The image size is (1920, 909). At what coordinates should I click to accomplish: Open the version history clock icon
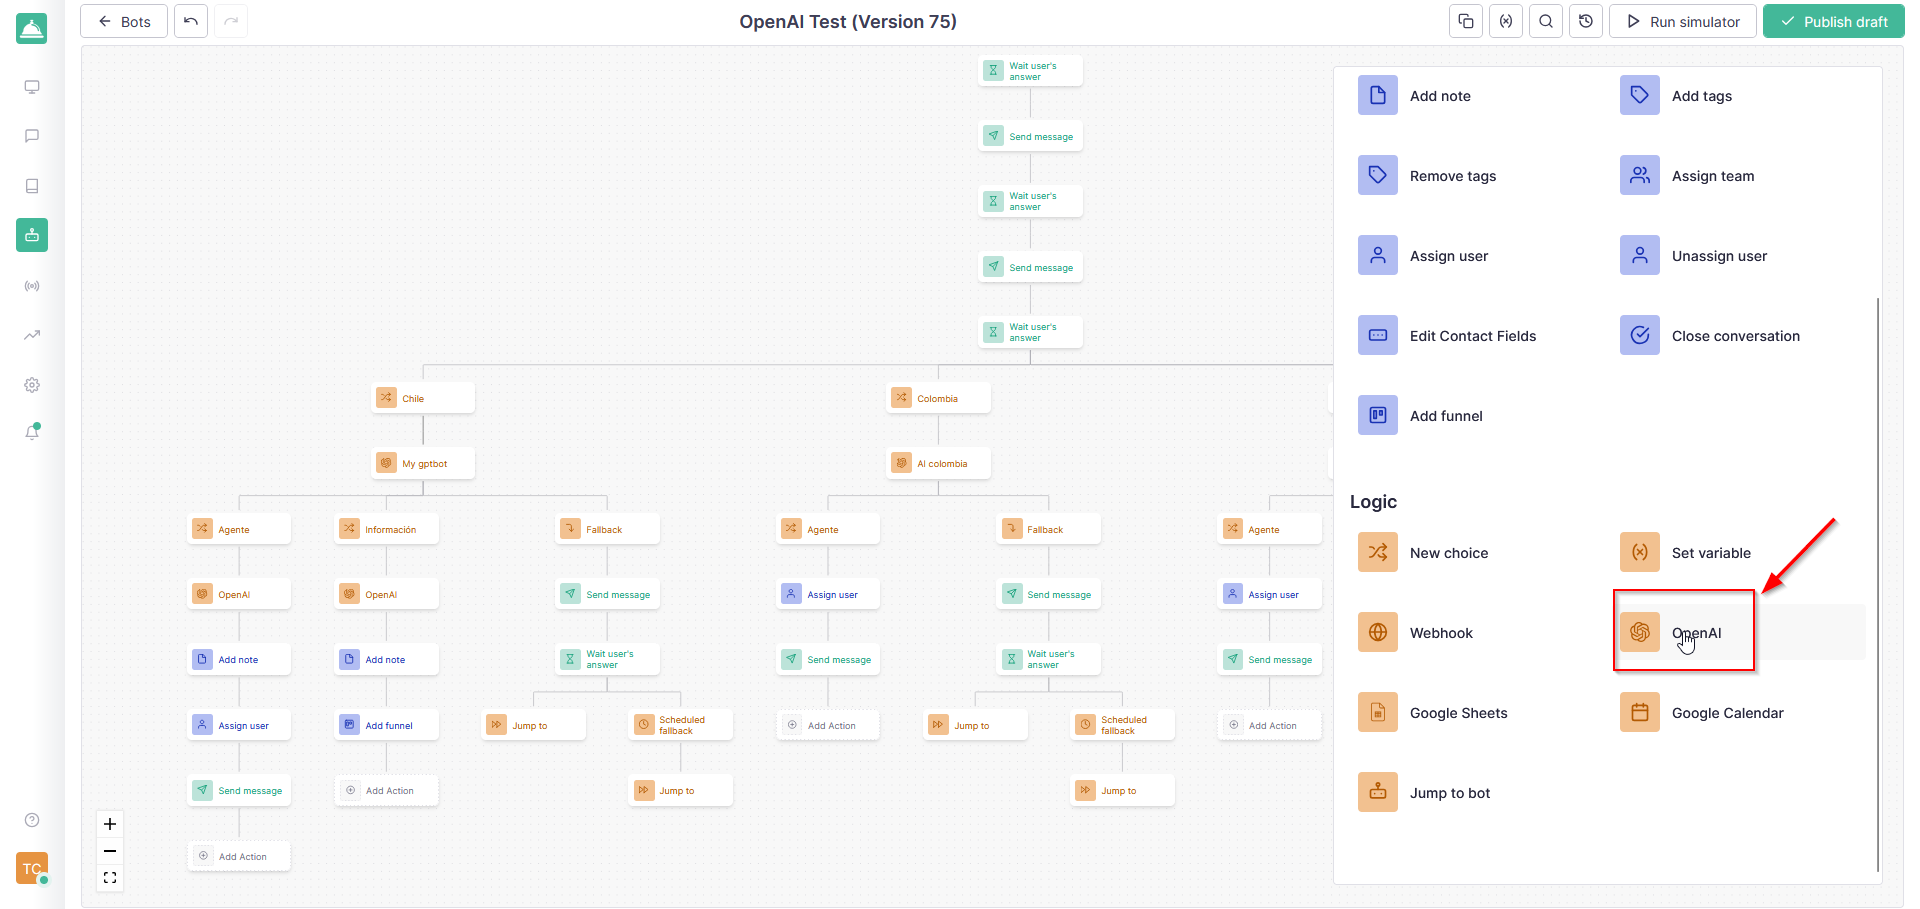click(x=1586, y=21)
